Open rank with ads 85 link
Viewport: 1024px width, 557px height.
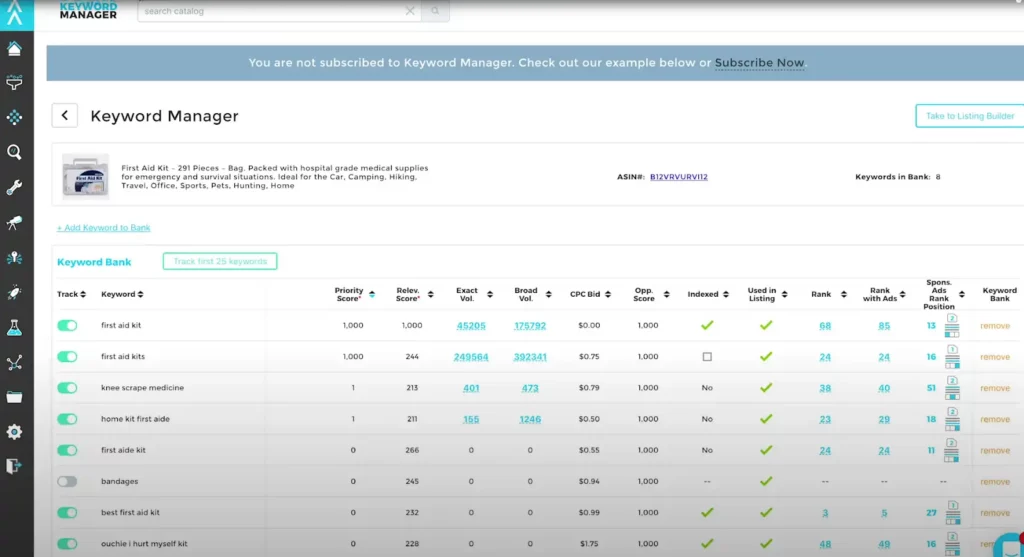[x=884, y=325]
